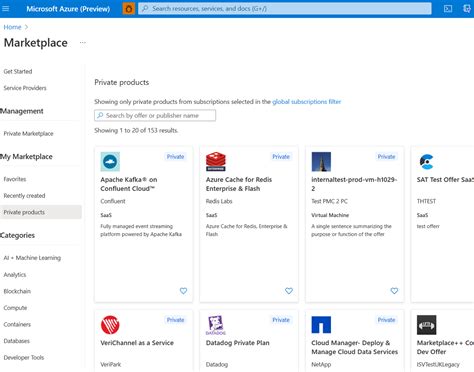Viewport: 474px width, 372px height.
Task: Open Private Marketplace in the sidebar
Action: 28,133
